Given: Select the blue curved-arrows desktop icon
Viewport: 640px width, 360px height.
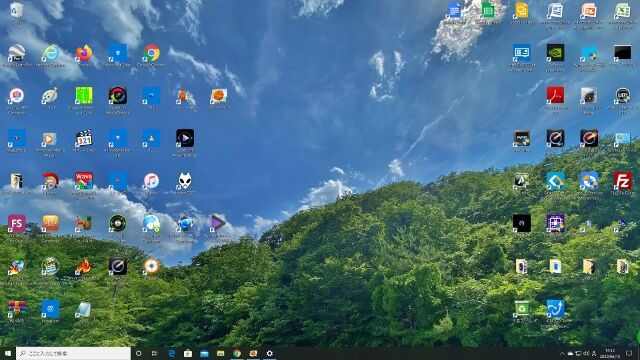Looking at the screenshot, I should (556, 309).
